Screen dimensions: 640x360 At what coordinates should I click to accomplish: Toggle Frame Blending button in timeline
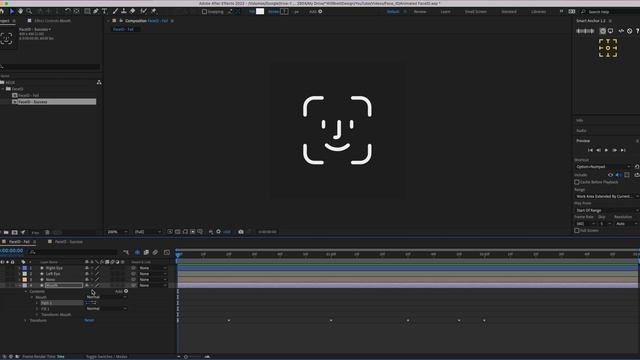click(x=146, y=252)
